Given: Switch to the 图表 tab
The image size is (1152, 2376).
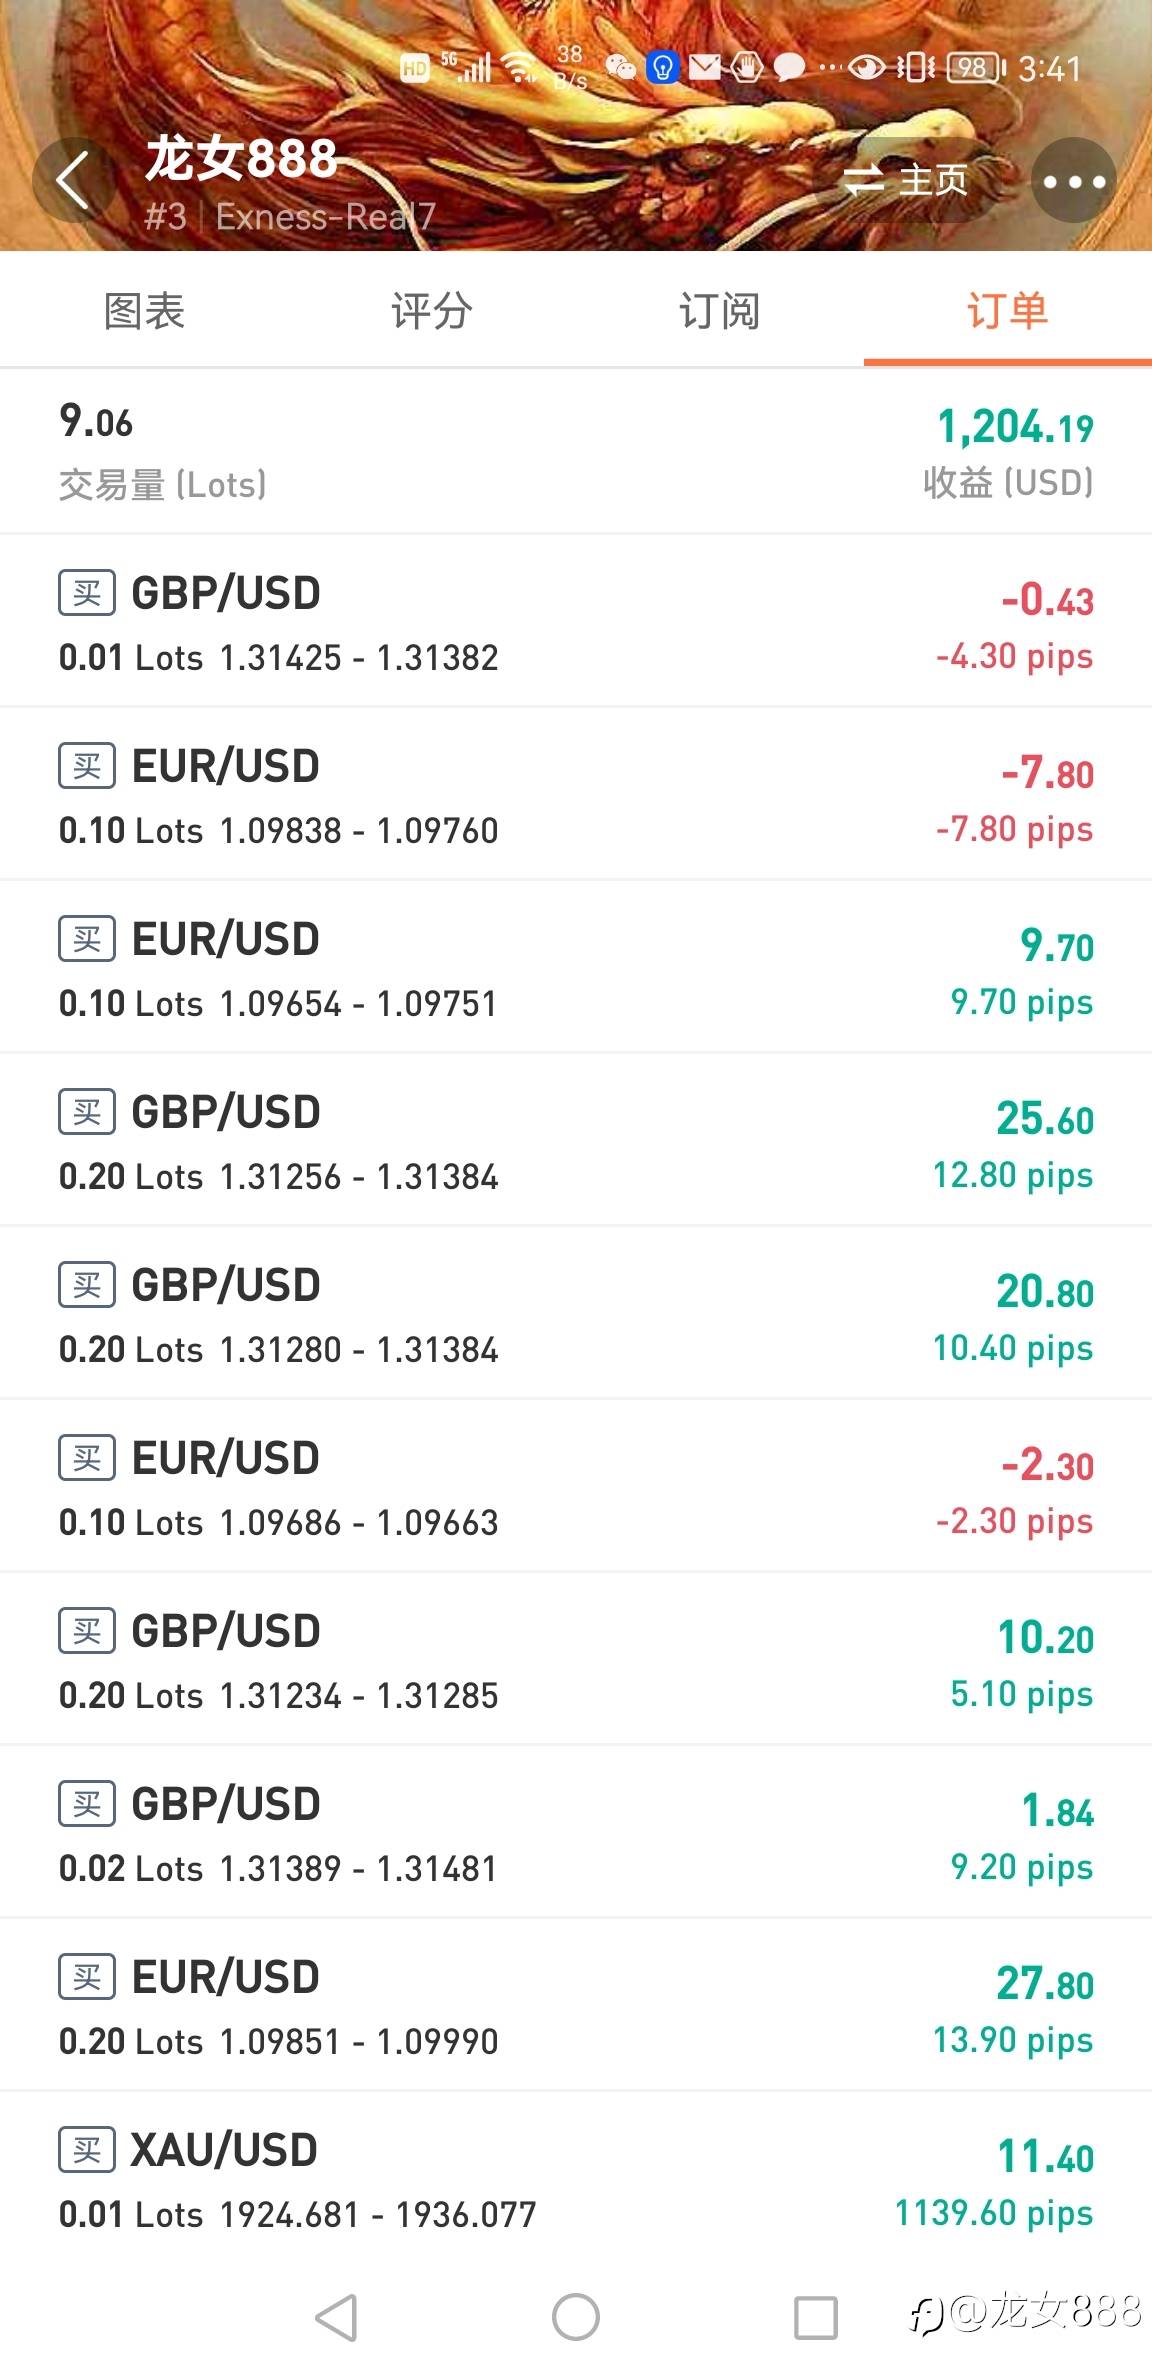Looking at the screenshot, I should click(x=144, y=311).
